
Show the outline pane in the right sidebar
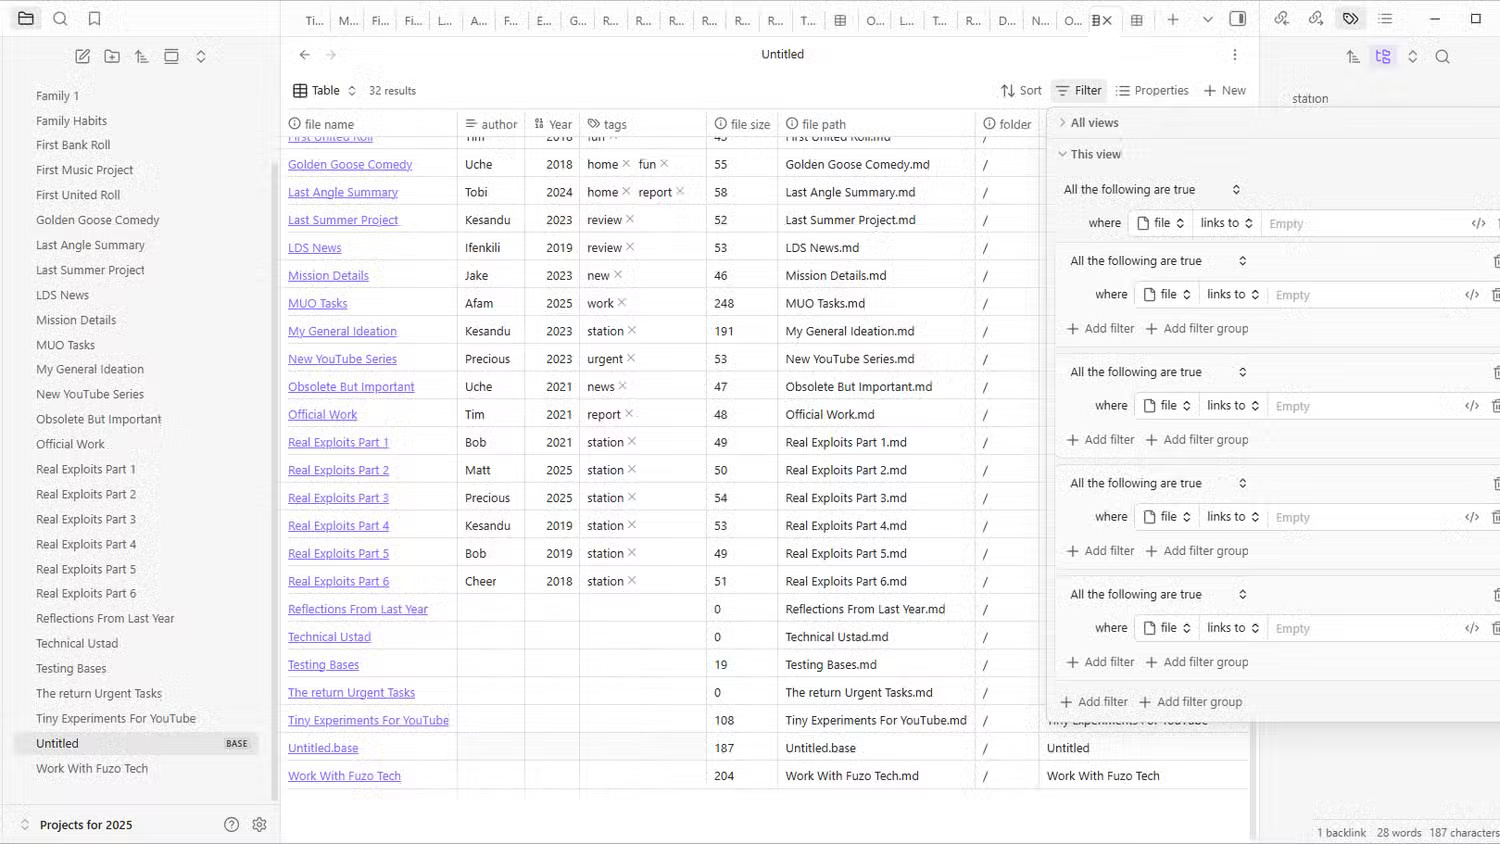[x=1385, y=19]
